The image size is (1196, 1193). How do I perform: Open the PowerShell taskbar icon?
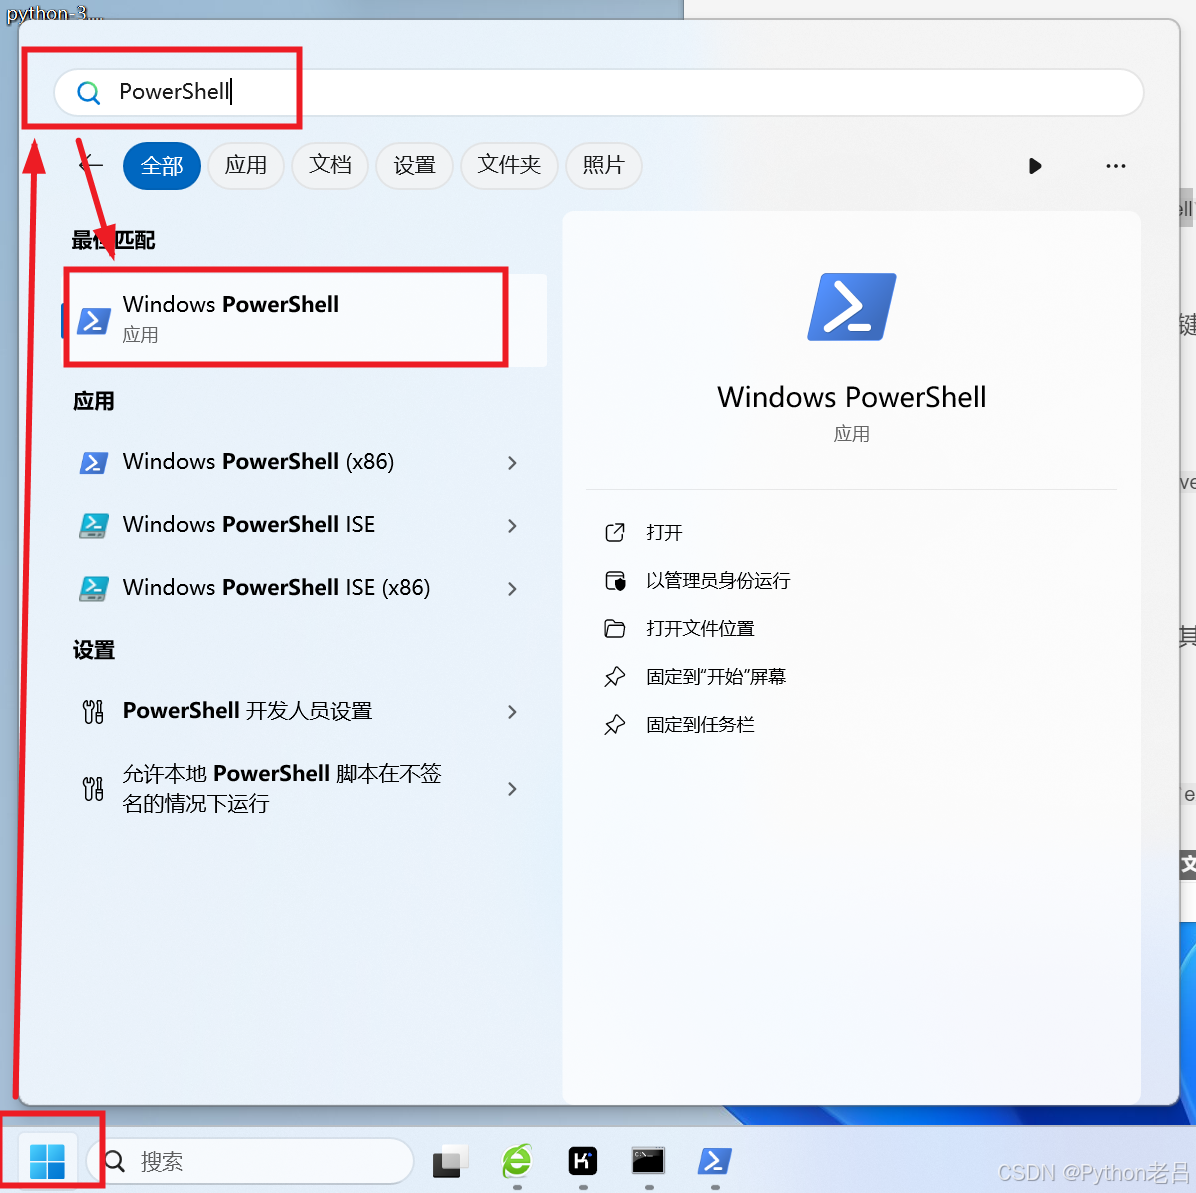715,1162
